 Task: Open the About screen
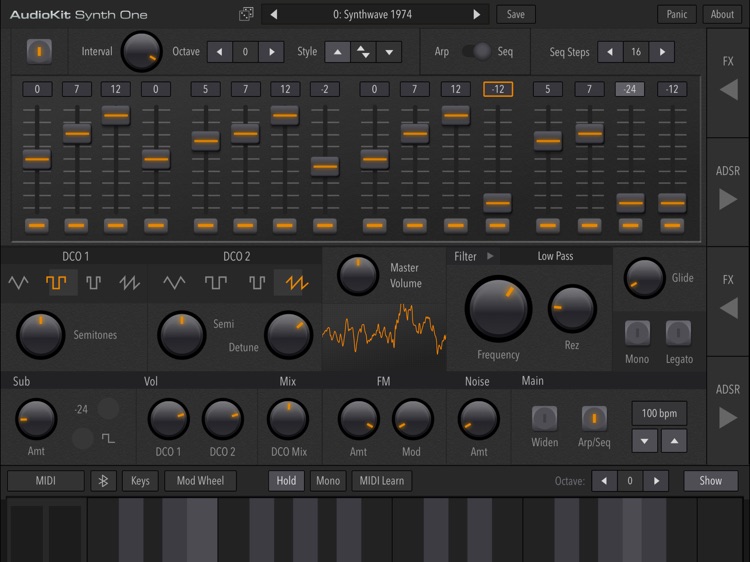click(x=722, y=14)
